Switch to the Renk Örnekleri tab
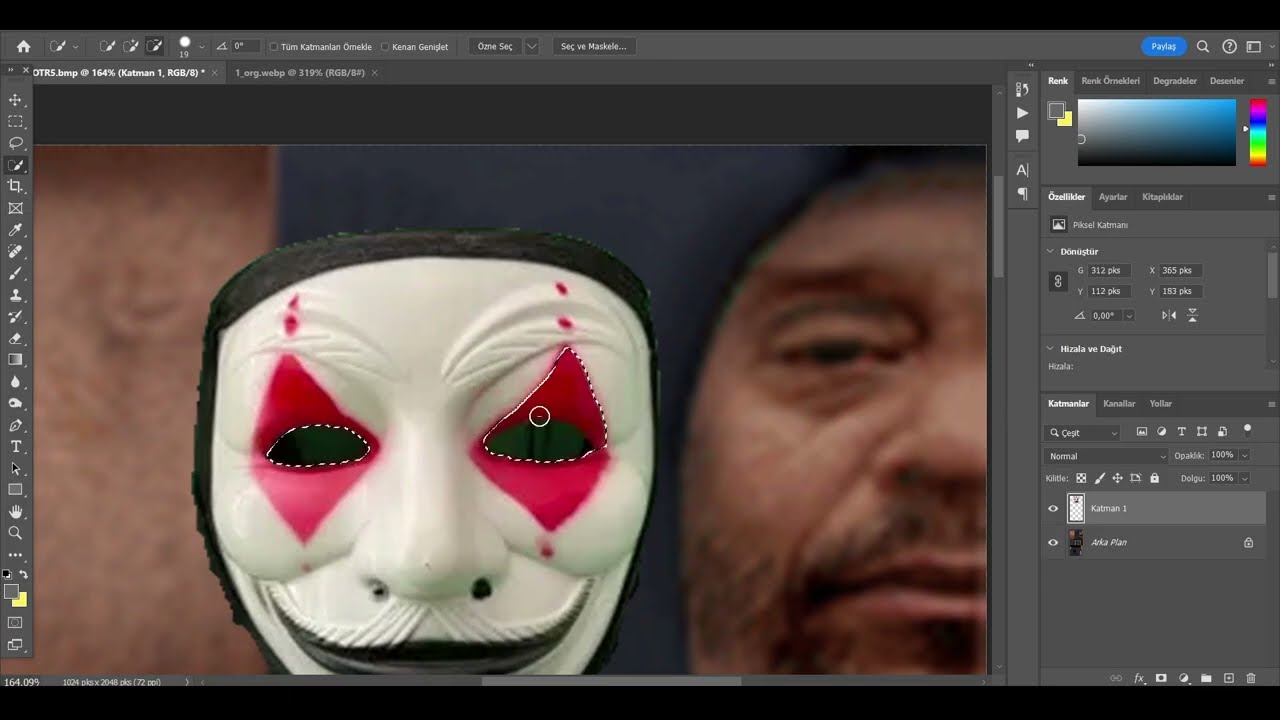Image resolution: width=1280 pixels, height=720 pixels. [1110, 81]
